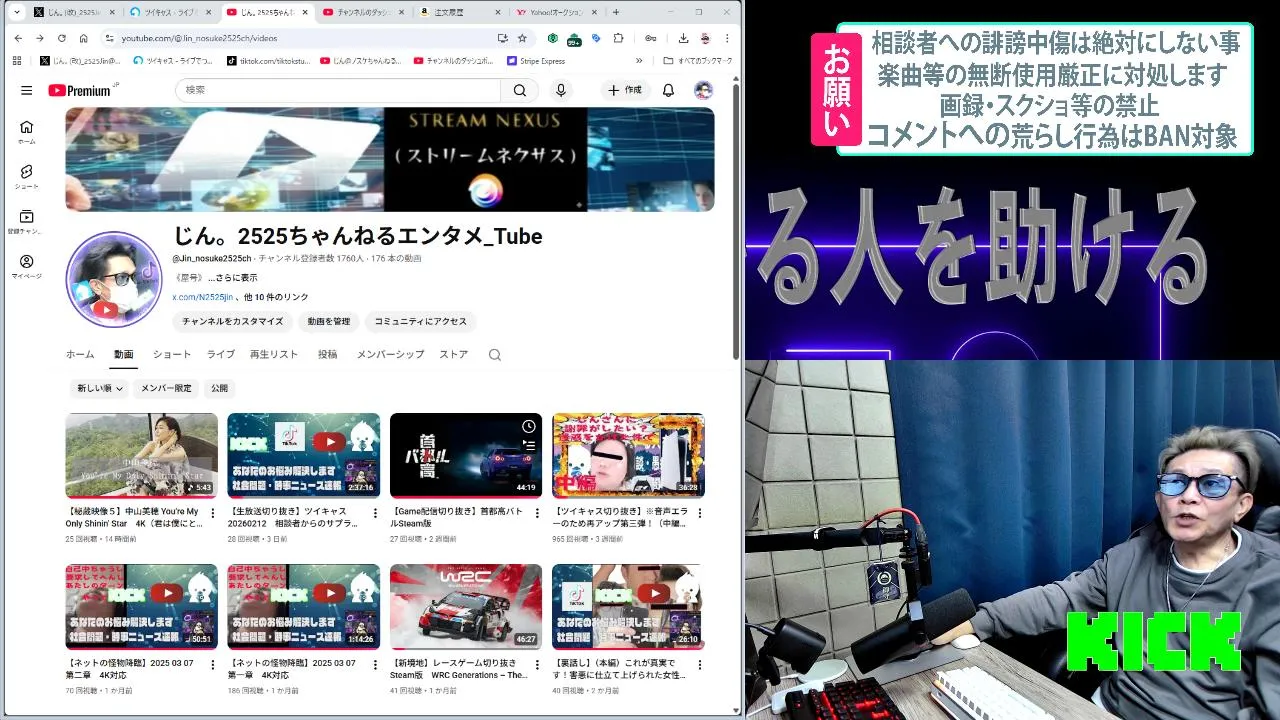Go to Home in the YouTube sidebar

tap(26, 132)
